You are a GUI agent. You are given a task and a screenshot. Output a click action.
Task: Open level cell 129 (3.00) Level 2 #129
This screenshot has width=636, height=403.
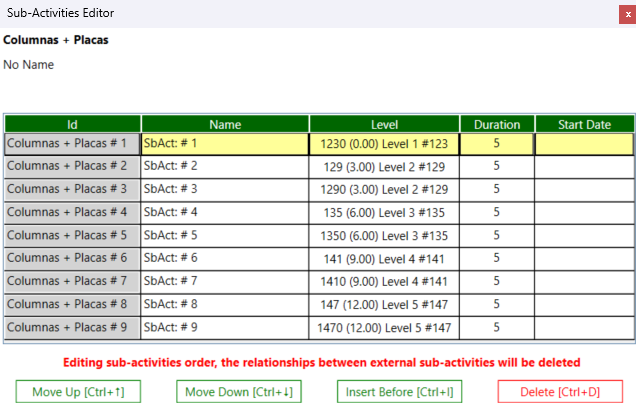click(x=384, y=166)
